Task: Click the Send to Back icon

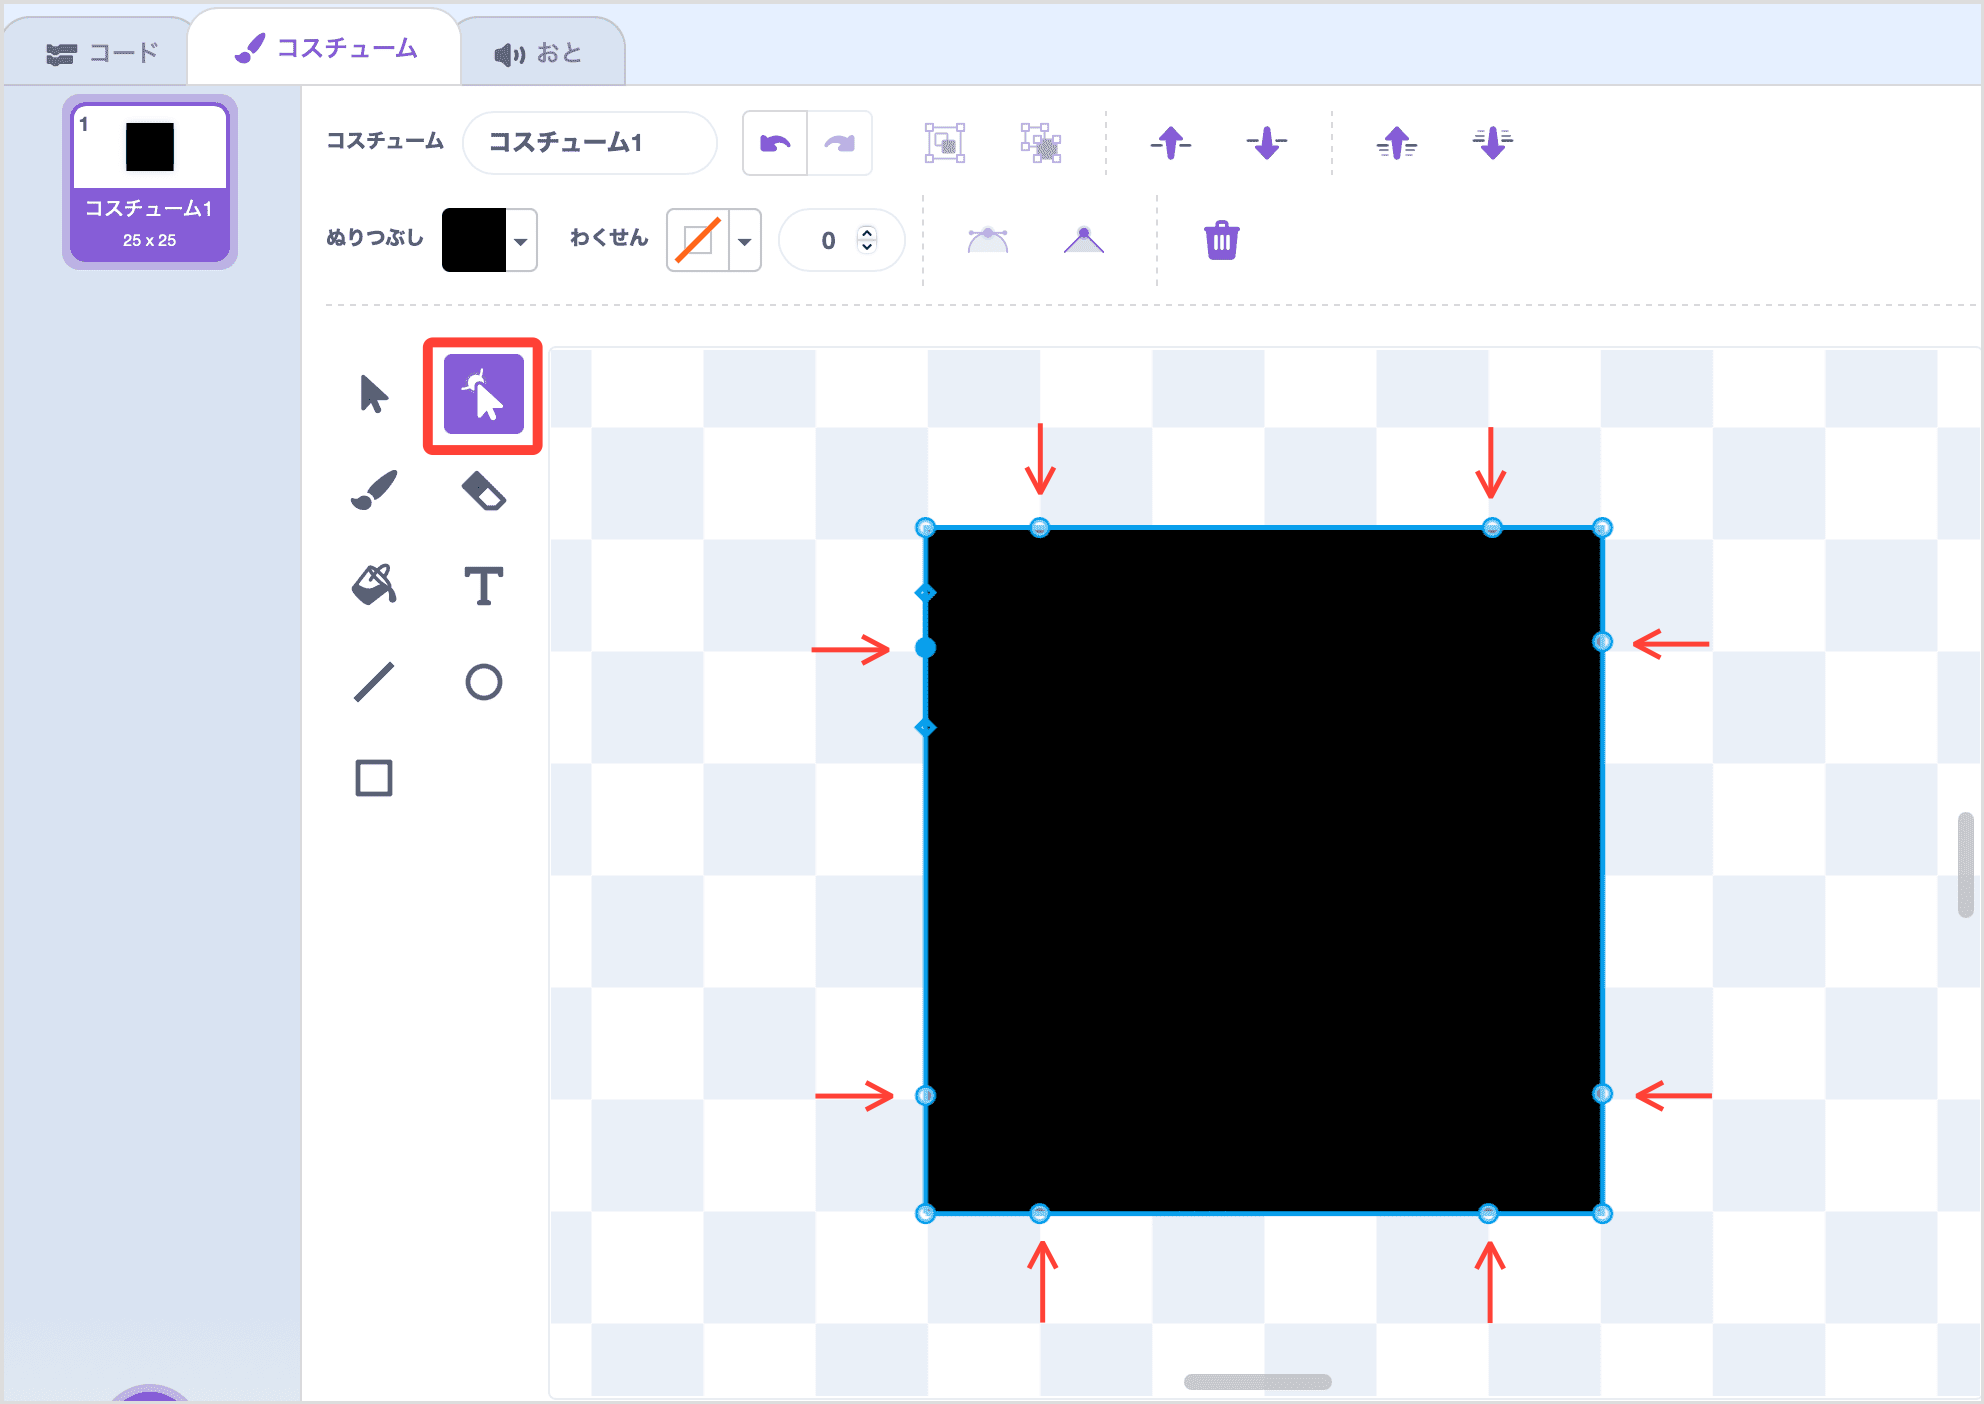Action: [x=1492, y=143]
